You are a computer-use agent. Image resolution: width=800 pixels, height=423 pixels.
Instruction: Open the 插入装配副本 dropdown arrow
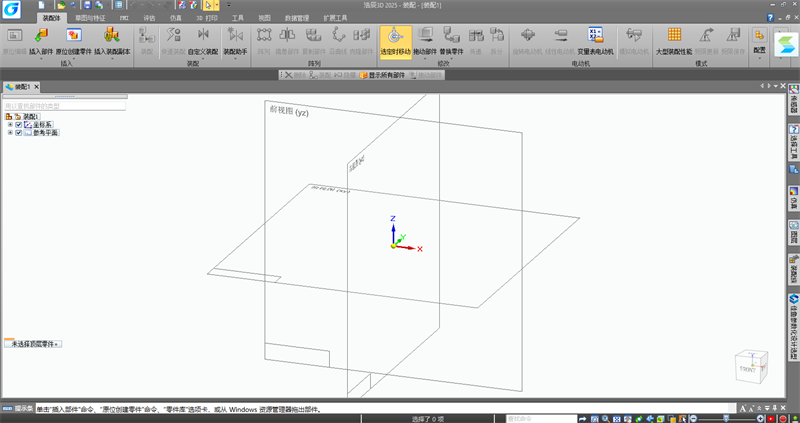point(111,58)
